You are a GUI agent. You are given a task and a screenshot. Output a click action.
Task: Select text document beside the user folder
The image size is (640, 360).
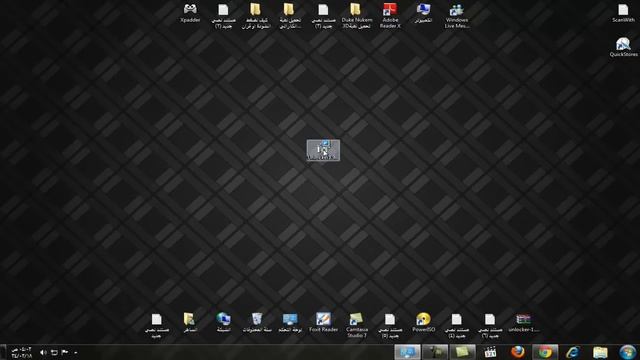(x=157, y=325)
